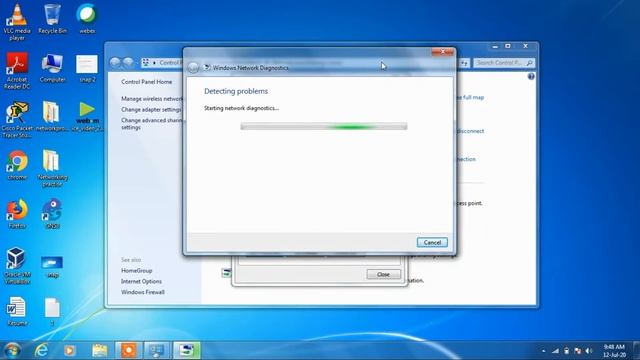Open the Recycle Bin desktop icon
The height and width of the screenshot is (360, 640).
(x=52, y=18)
